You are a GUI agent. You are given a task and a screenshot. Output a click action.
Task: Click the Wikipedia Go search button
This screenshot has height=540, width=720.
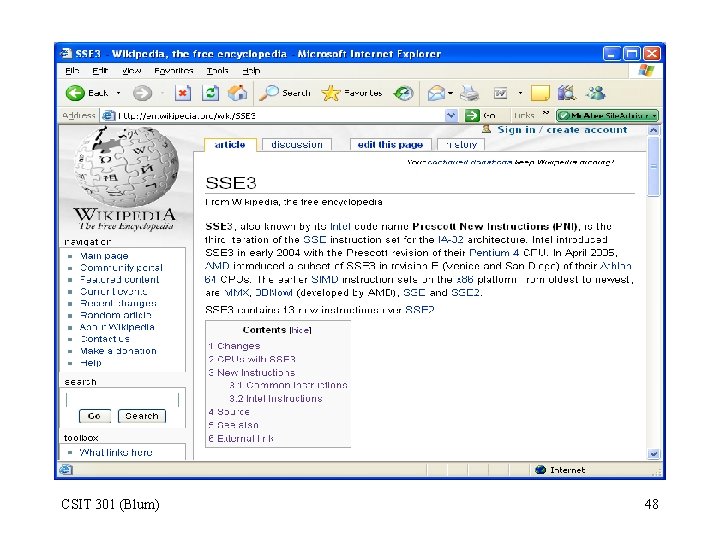tap(95, 416)
